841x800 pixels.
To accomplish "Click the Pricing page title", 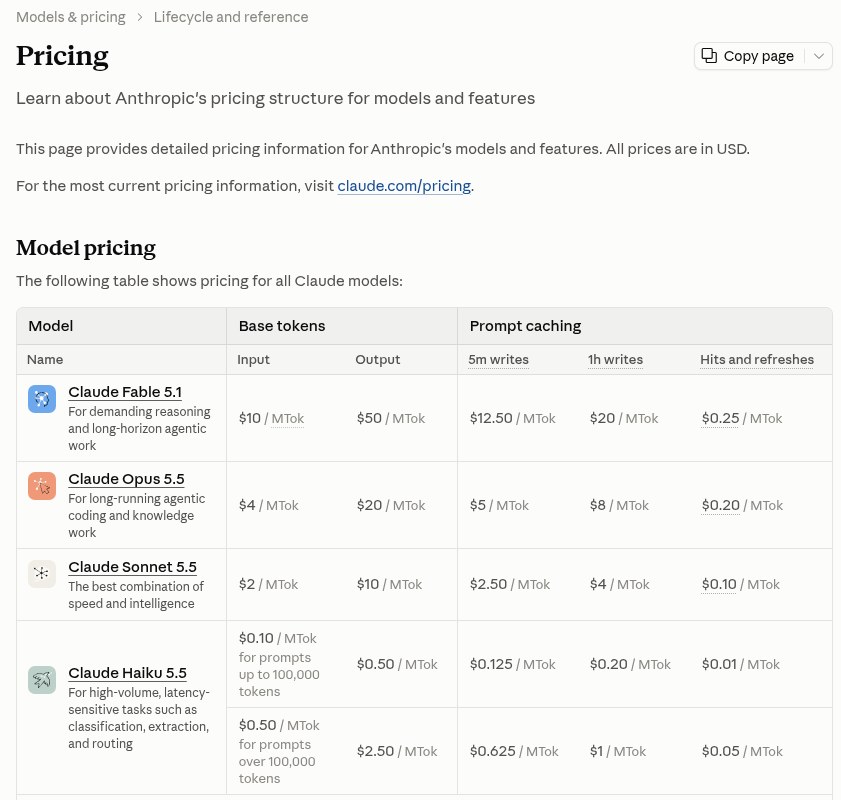I will point(62,56).
